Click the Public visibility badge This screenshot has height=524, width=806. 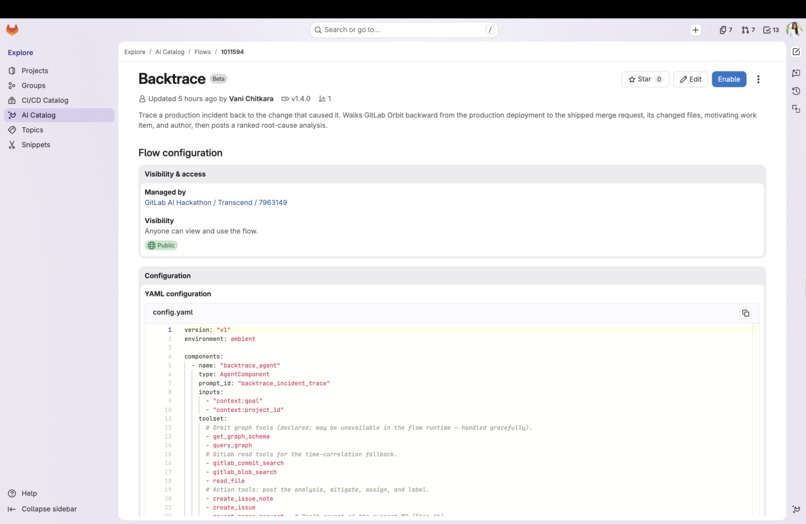click(x=161, y=245)
